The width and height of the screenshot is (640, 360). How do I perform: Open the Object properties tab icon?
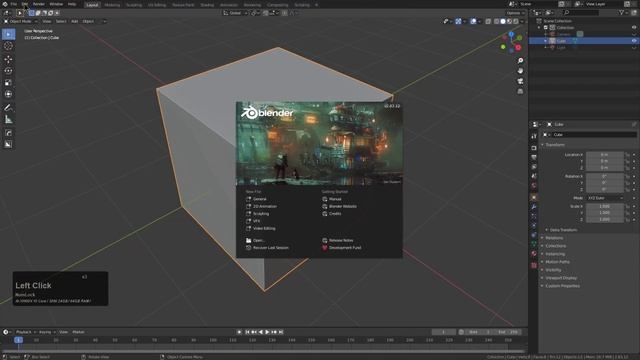(x=534, y=197)
